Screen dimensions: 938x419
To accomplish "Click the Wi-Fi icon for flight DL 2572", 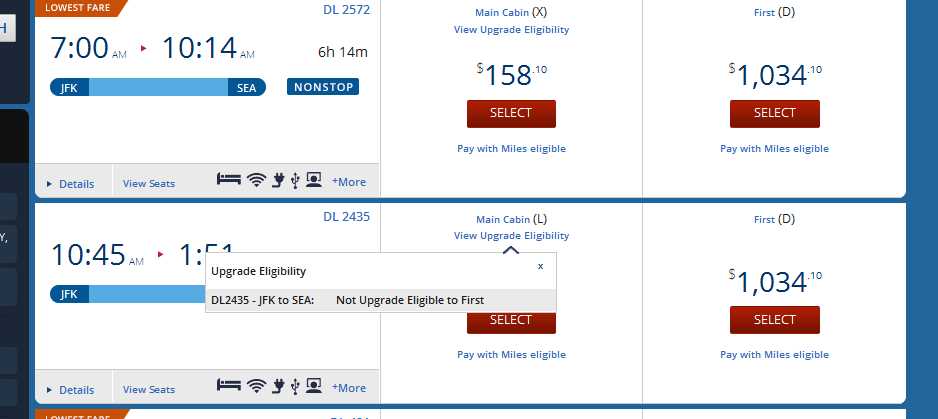I will [x=257, y=181].
